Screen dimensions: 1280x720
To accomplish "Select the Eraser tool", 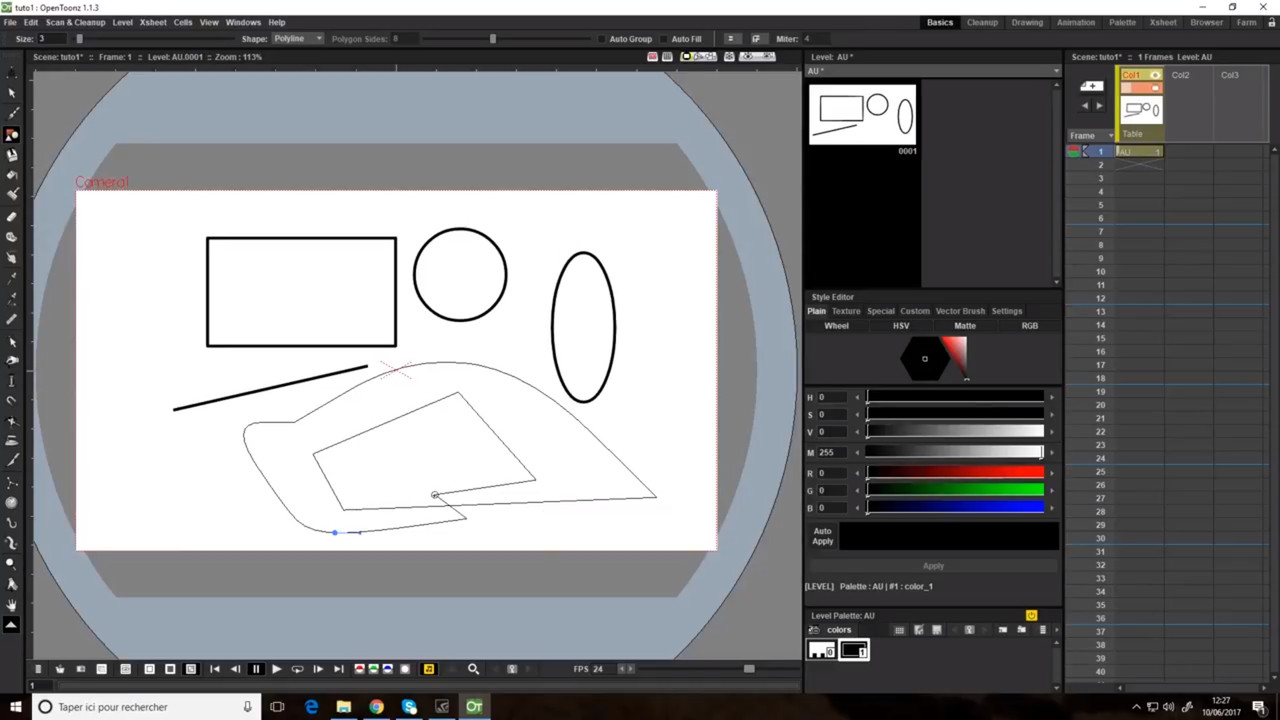I will pos(12,217).
